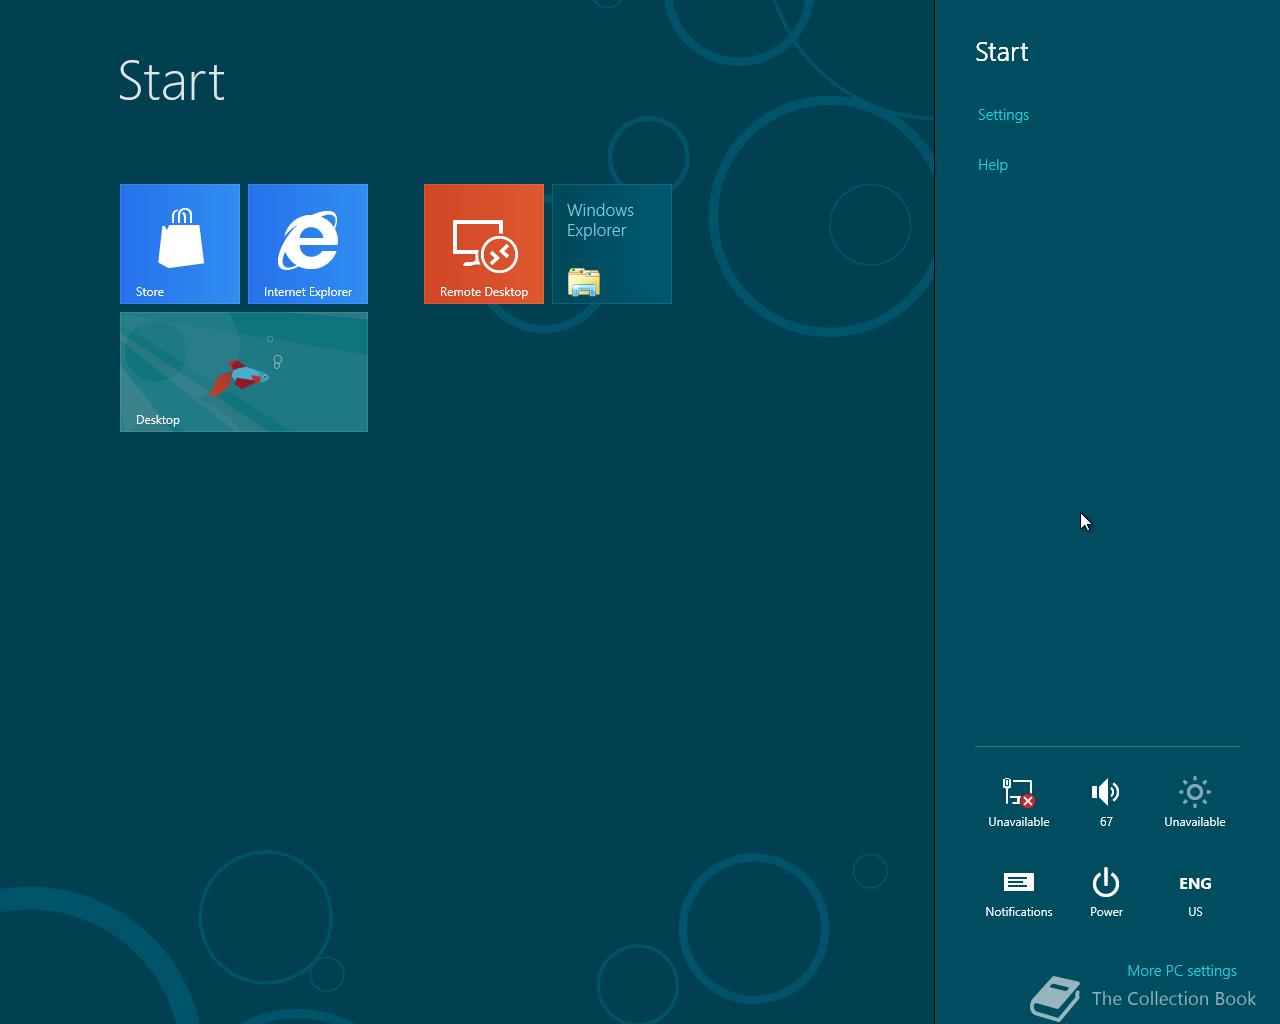
Task: Open the Store tile
Action: pos(180,244)
